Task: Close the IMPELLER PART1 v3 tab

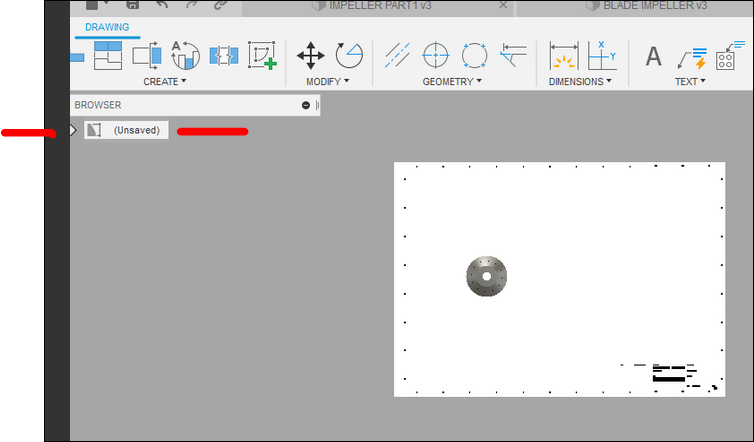Action: [503, 5]
